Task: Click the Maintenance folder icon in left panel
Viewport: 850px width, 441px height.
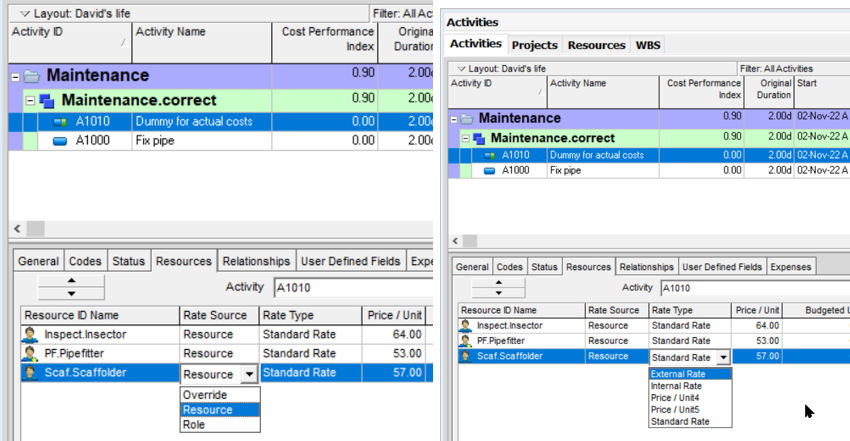Action: pos(31,76)
